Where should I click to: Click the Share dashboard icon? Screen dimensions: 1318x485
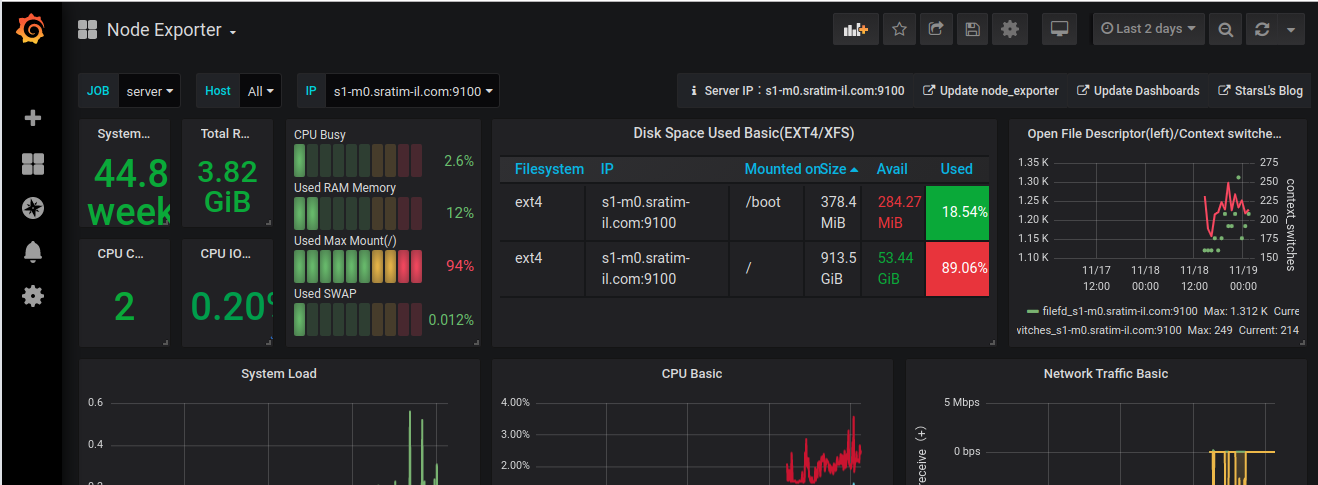pyautogui.click(x=936, y=30)
